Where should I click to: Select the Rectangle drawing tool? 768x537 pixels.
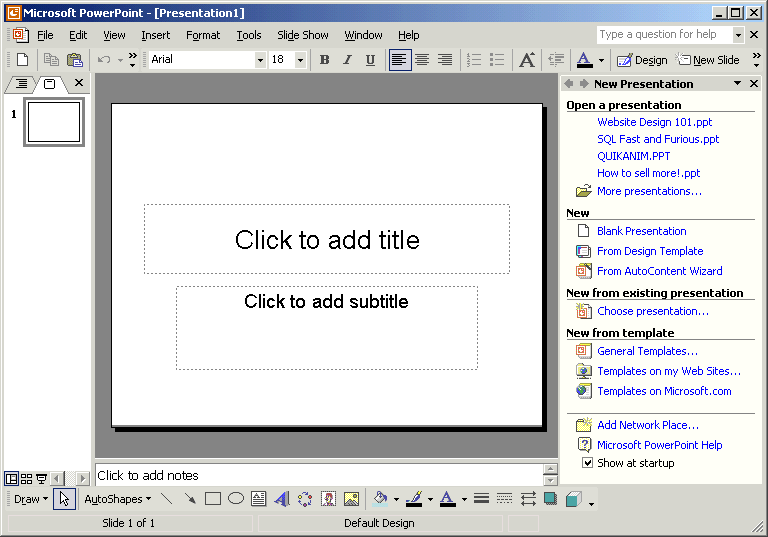[213, 499]
